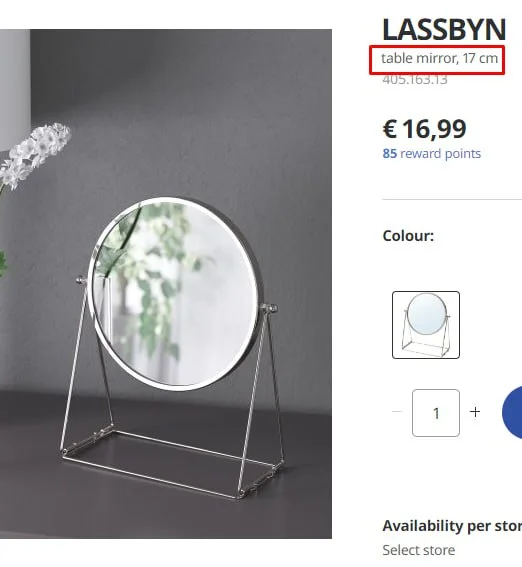Click the bold 85 points number

(x=390, y=154)
